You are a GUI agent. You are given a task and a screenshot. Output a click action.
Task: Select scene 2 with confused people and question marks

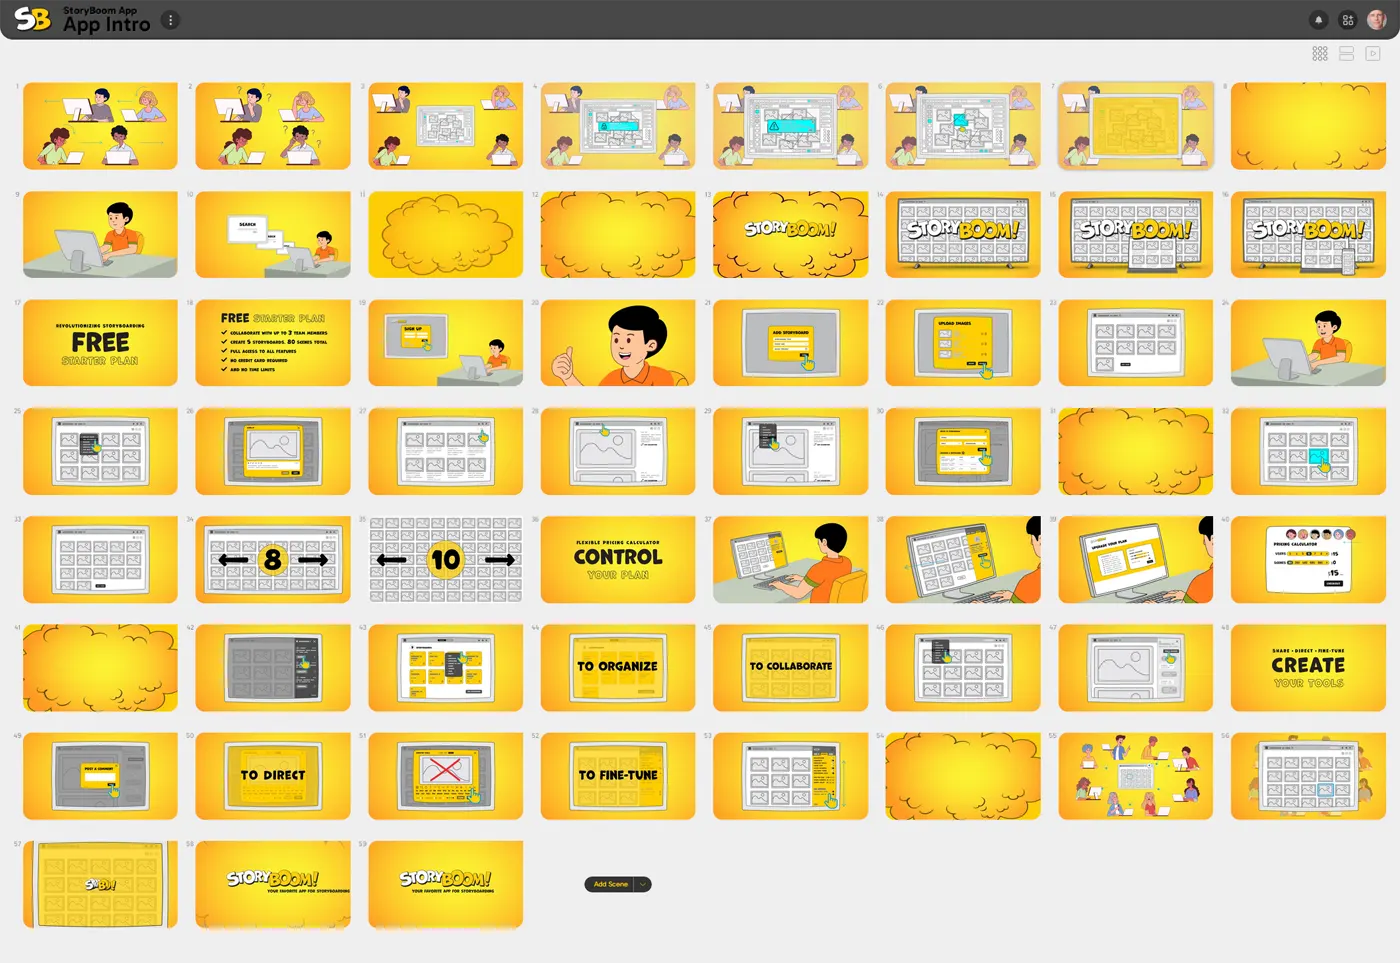[x=273, y=126]
